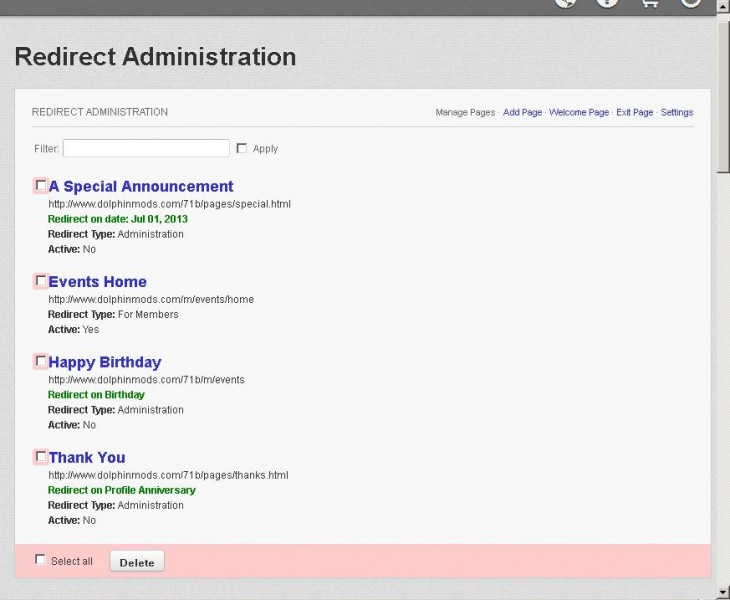Open the Thank You redirect link

click(87, 458)
